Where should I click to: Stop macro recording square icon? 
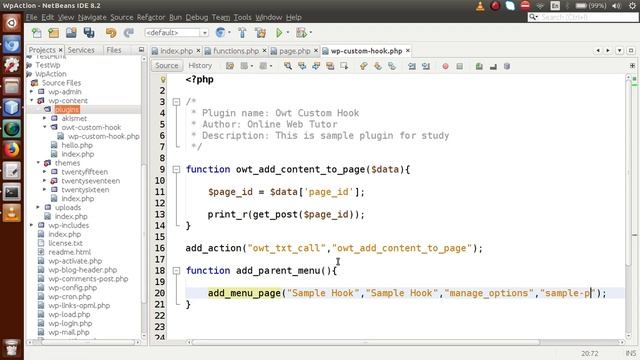coord(460,66)
